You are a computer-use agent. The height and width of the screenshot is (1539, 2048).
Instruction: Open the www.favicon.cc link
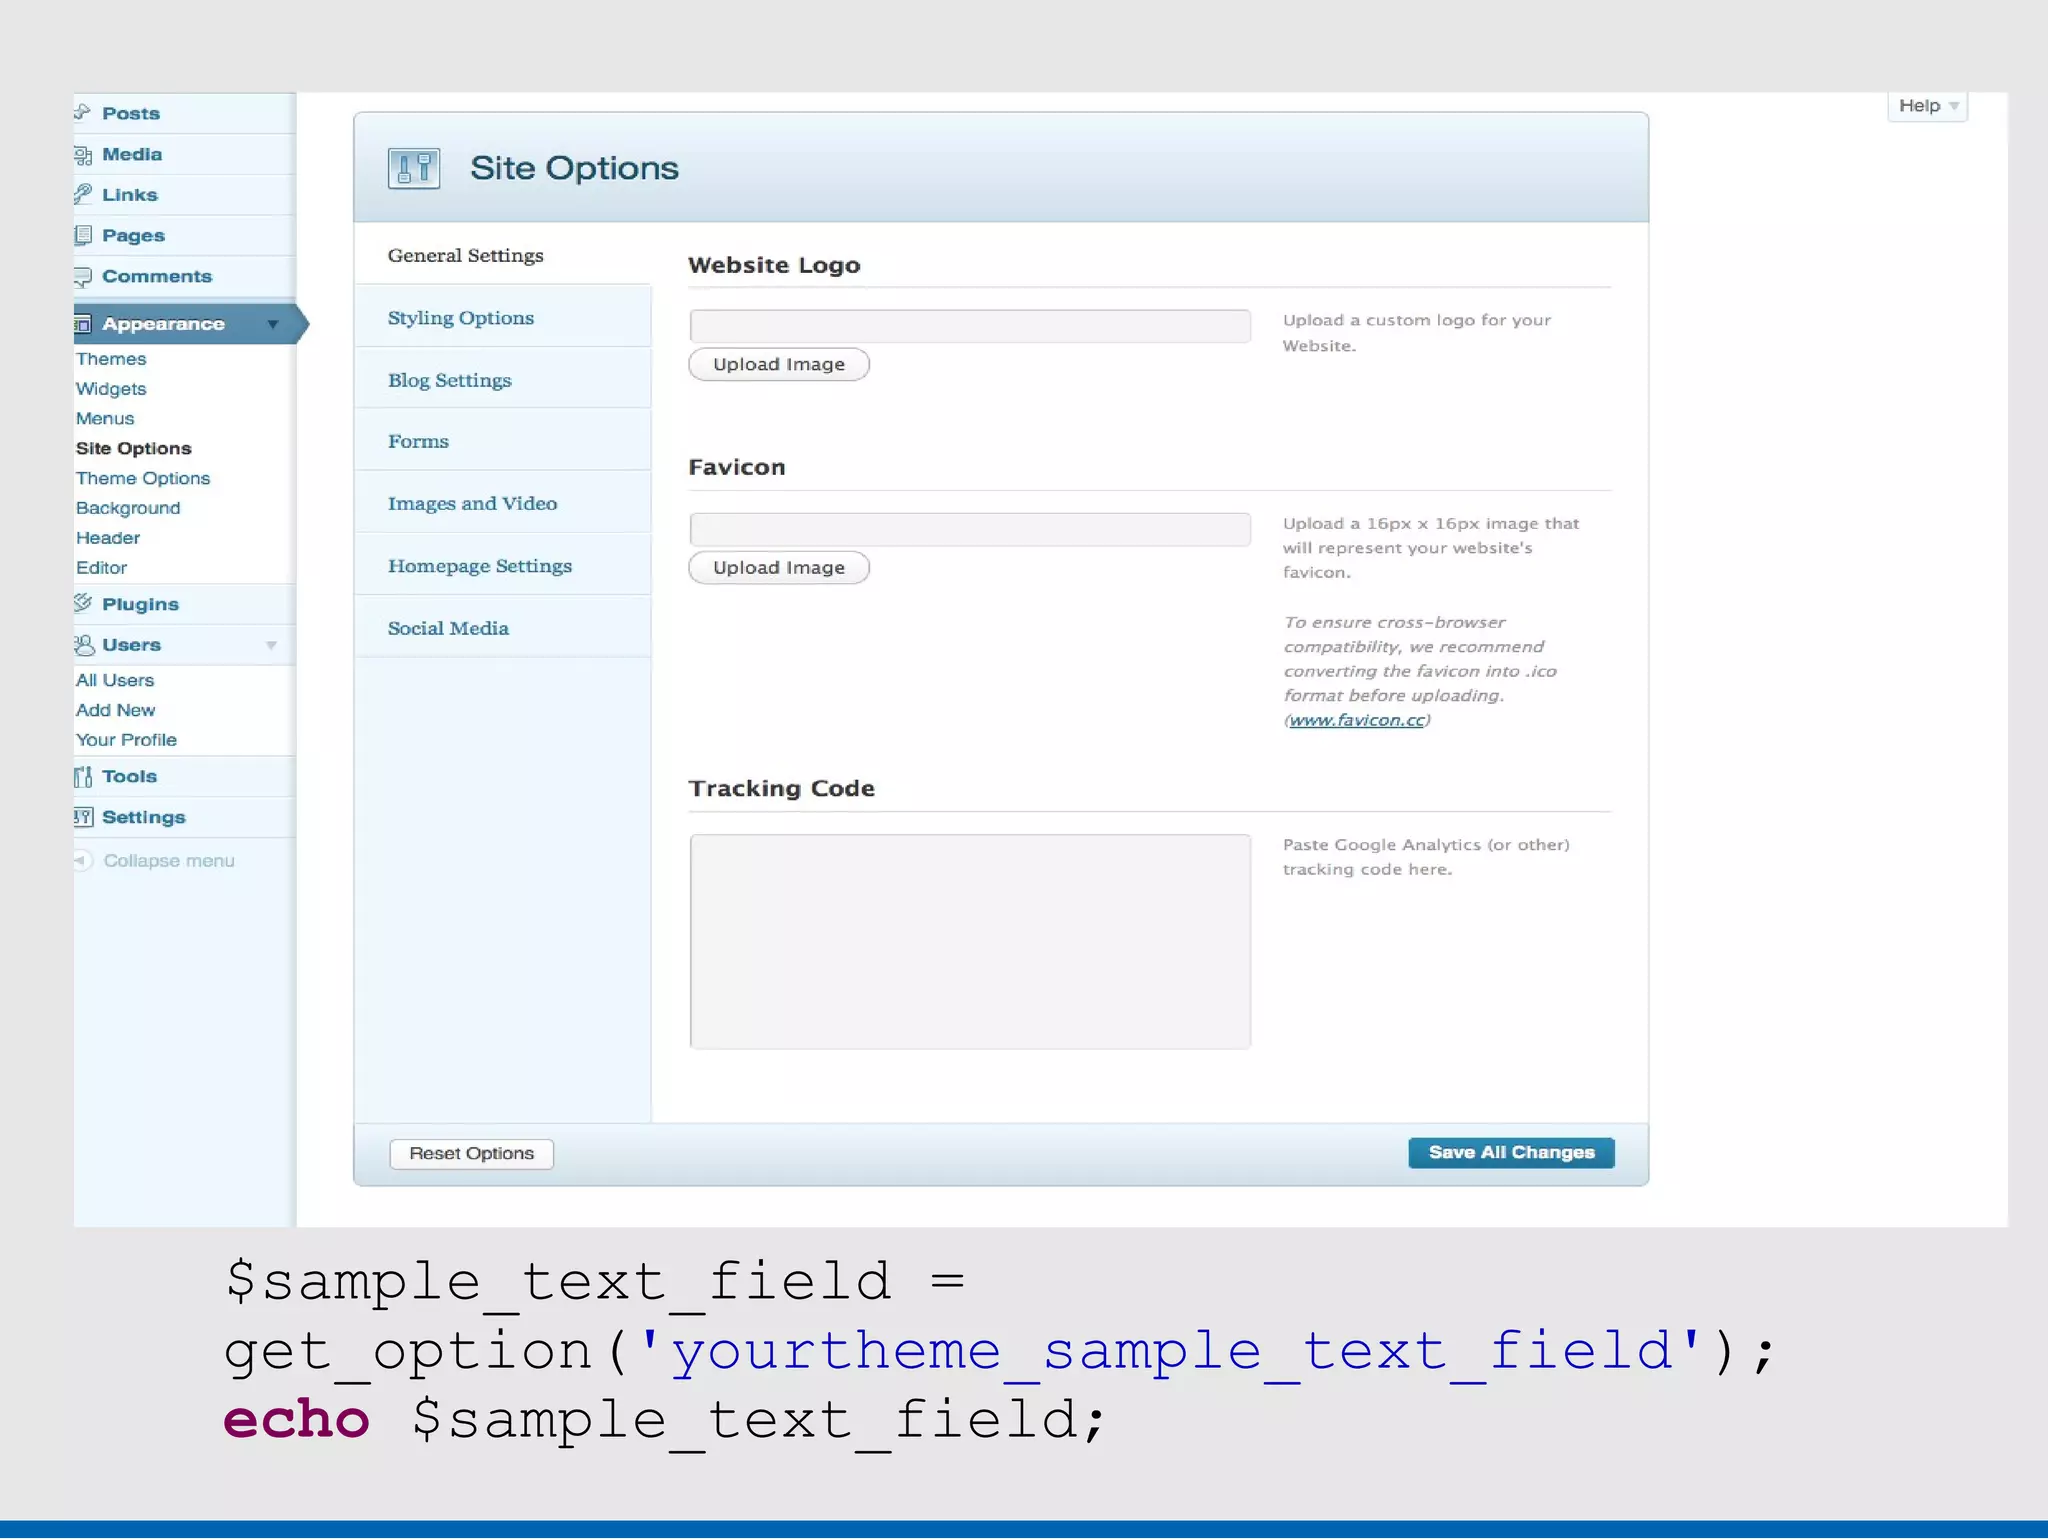point(1357,720)
